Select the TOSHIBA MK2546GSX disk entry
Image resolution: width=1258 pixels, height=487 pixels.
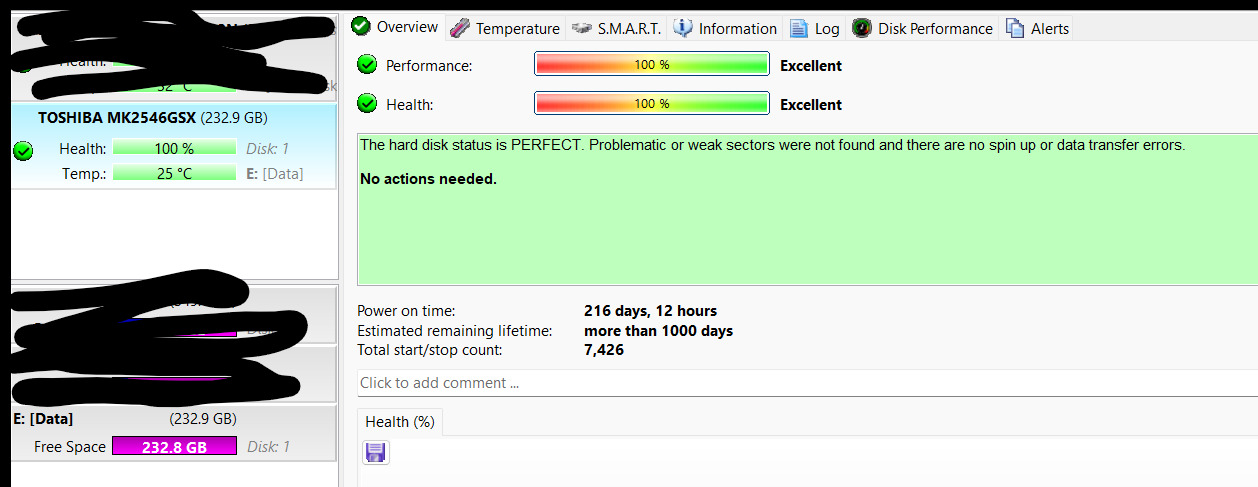pos(152,118)
